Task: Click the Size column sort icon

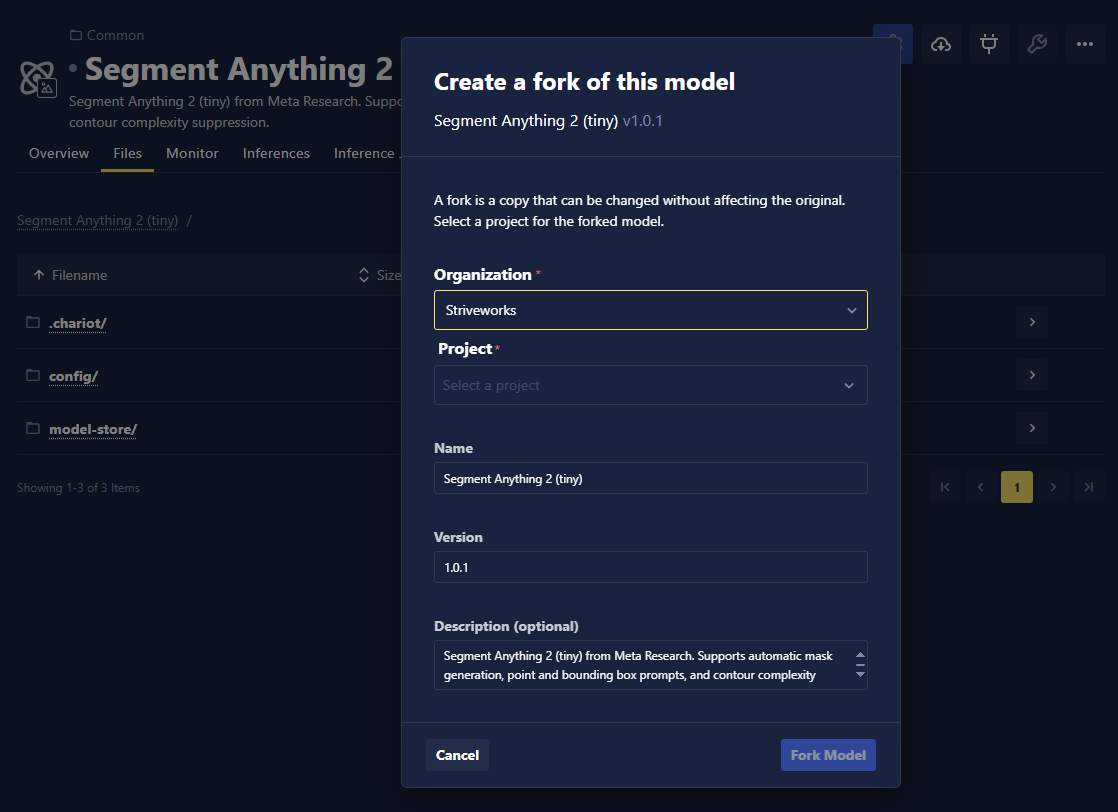Action: [364, 275]
